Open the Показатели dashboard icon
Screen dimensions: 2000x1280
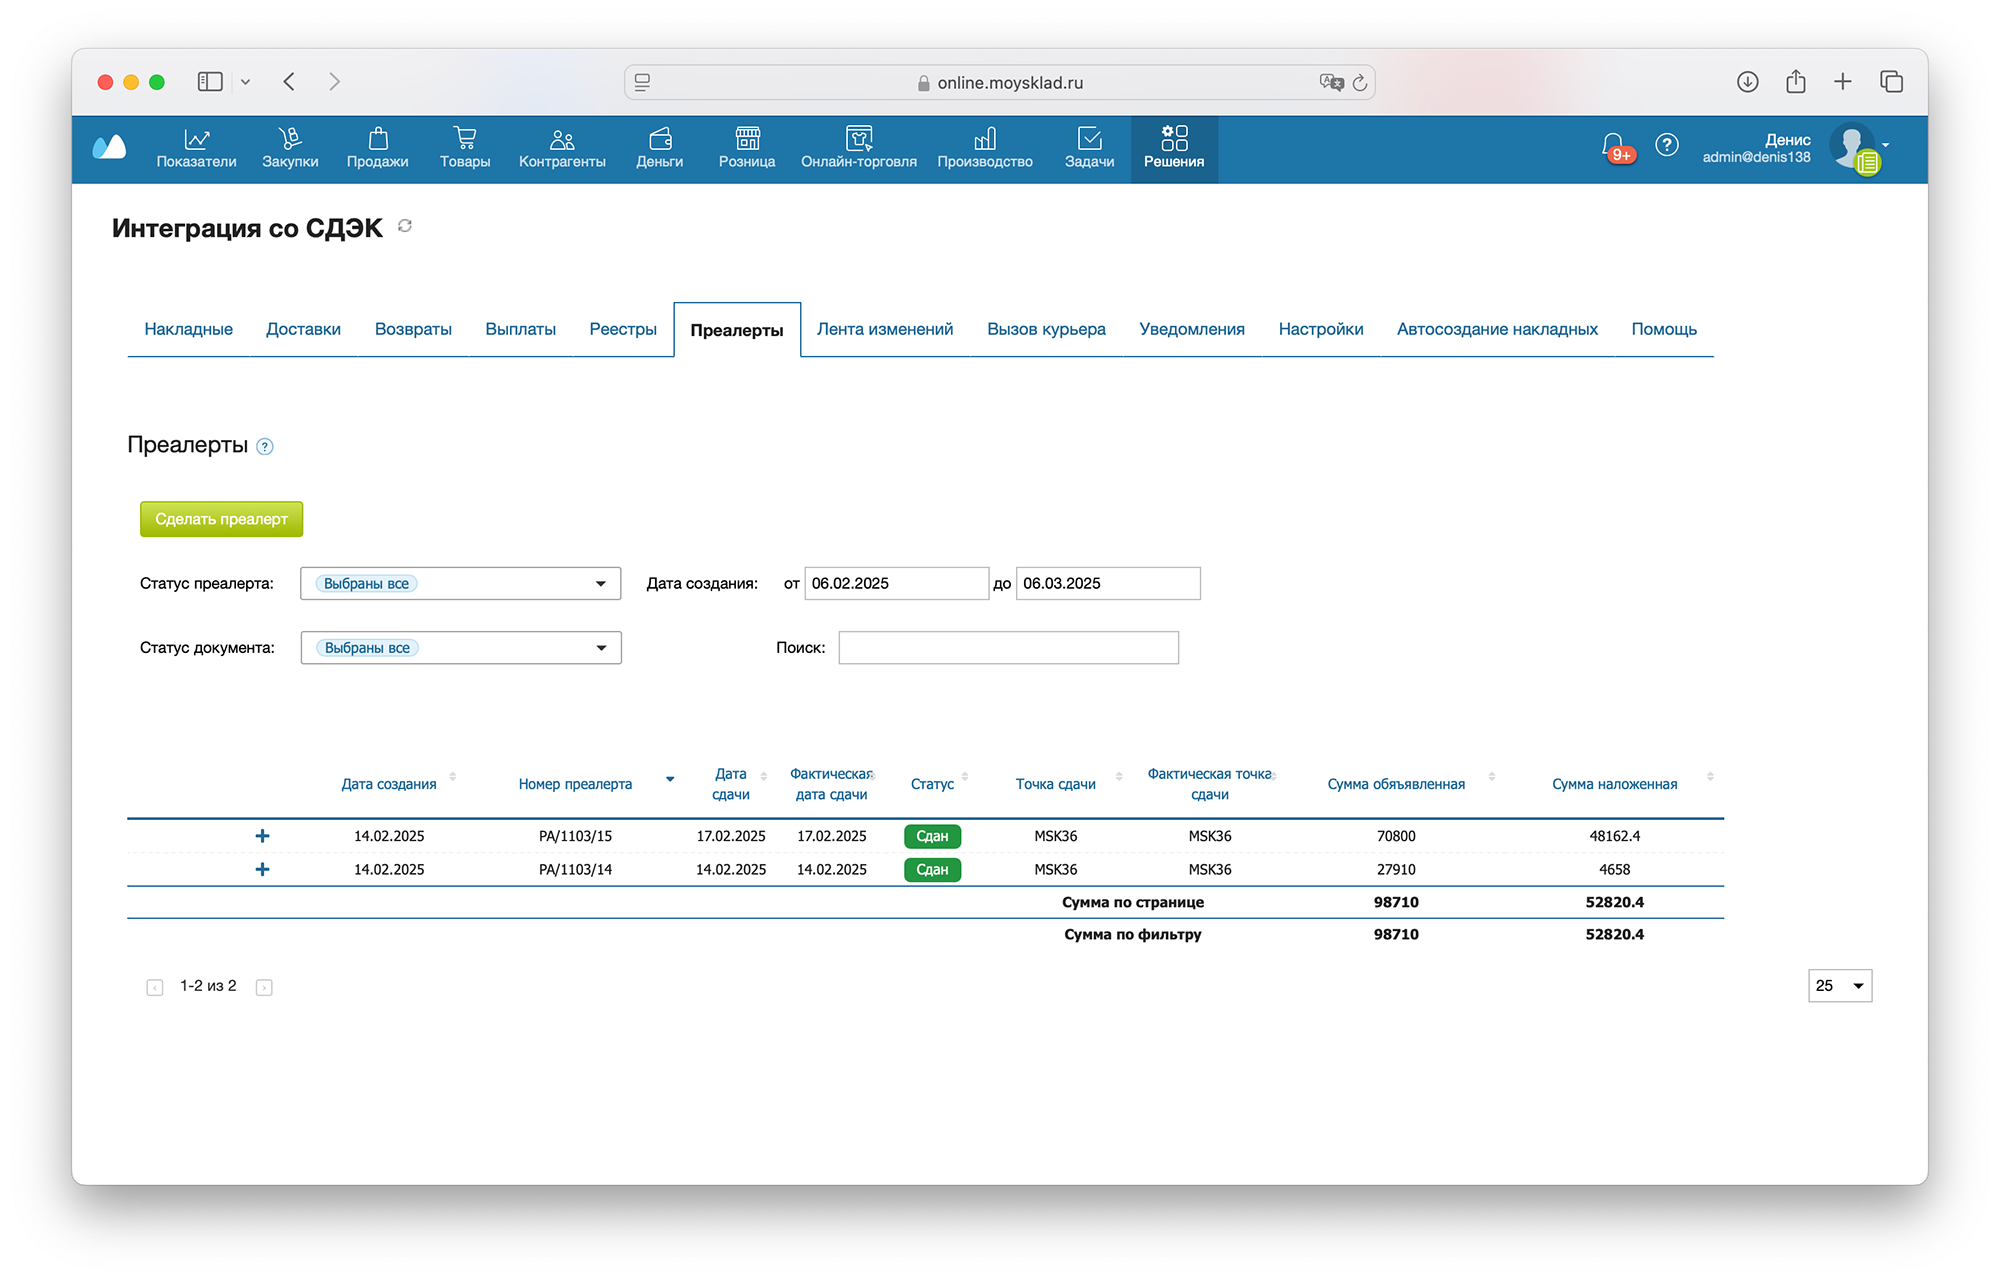[x=196, y=139]
